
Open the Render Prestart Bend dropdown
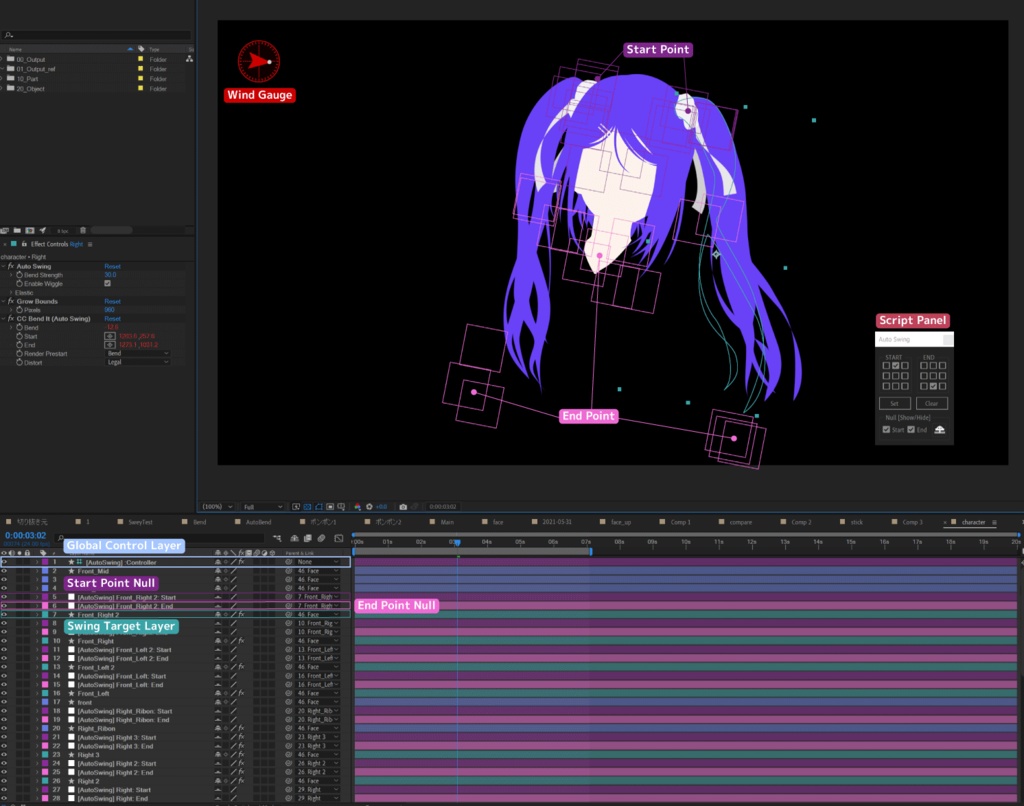pos(138,353)
